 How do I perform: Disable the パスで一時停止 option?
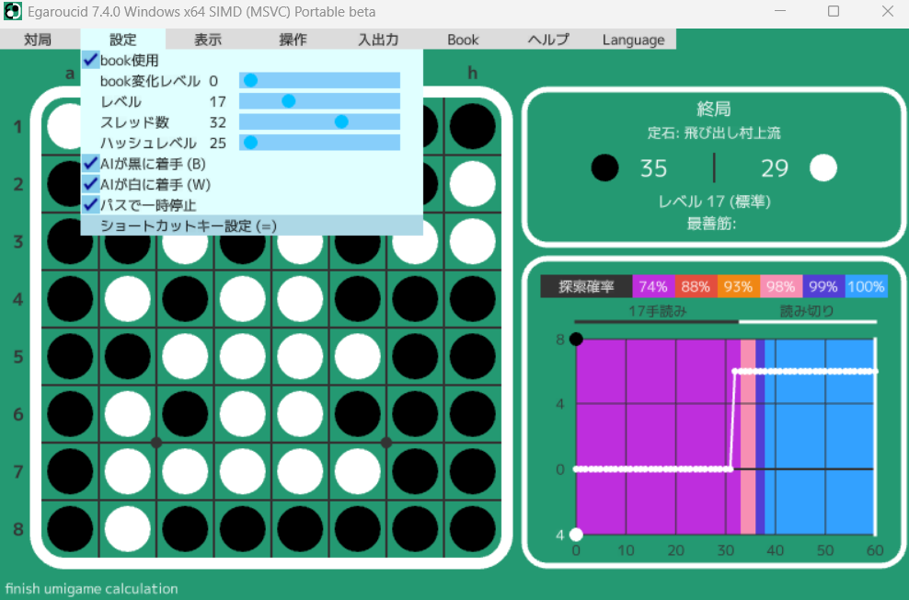90,205
